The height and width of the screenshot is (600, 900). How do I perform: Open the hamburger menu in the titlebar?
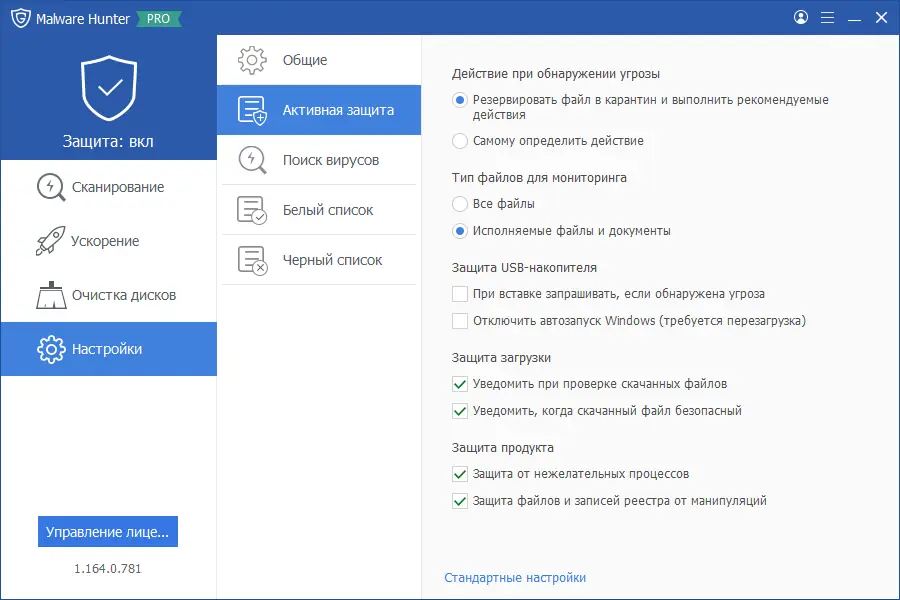(x=827, y=17)
